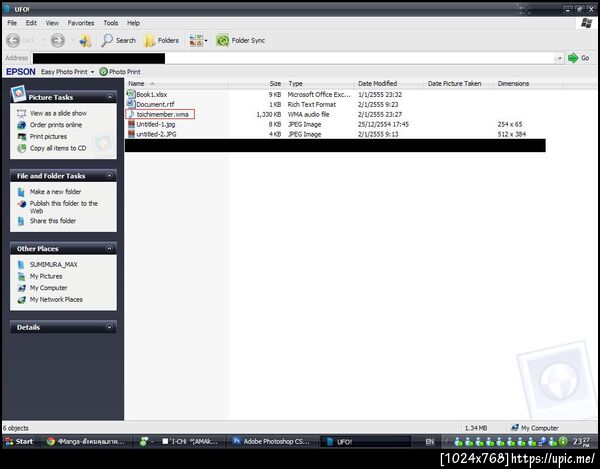This screenshot has width=600, height=469.
Task: Open the Help menu
Action: tap(133, 23)
